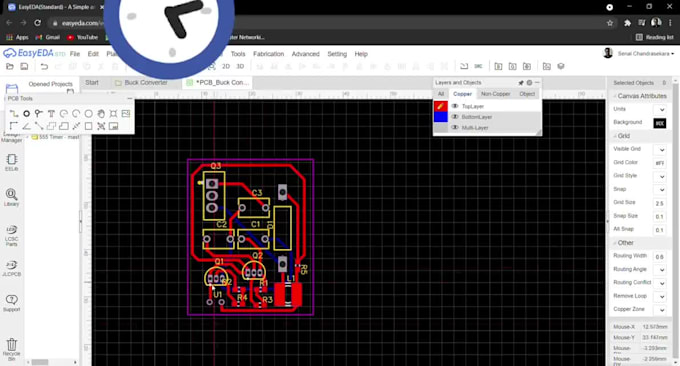
Task: Click the Routing Width input field
Action: coord(660,257)
